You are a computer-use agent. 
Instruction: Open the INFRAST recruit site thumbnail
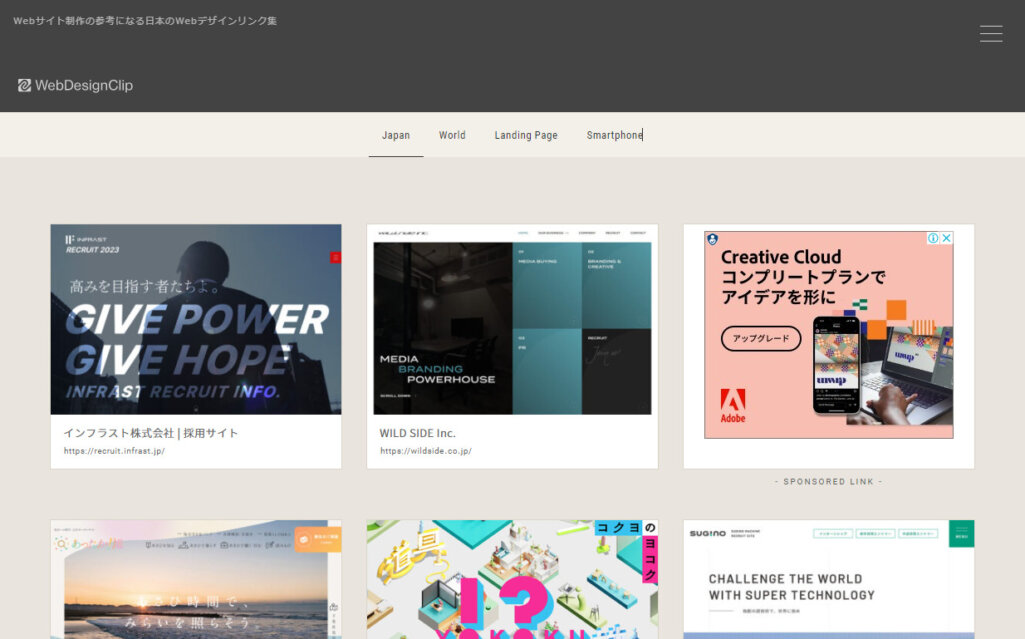pyautogui.click(x=195, y=320)
